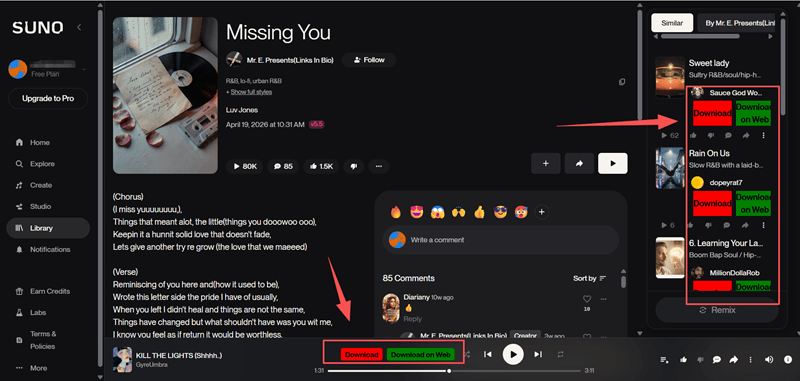Like the Sweet lady track
The image size is (800, 381).
[693, 136]
